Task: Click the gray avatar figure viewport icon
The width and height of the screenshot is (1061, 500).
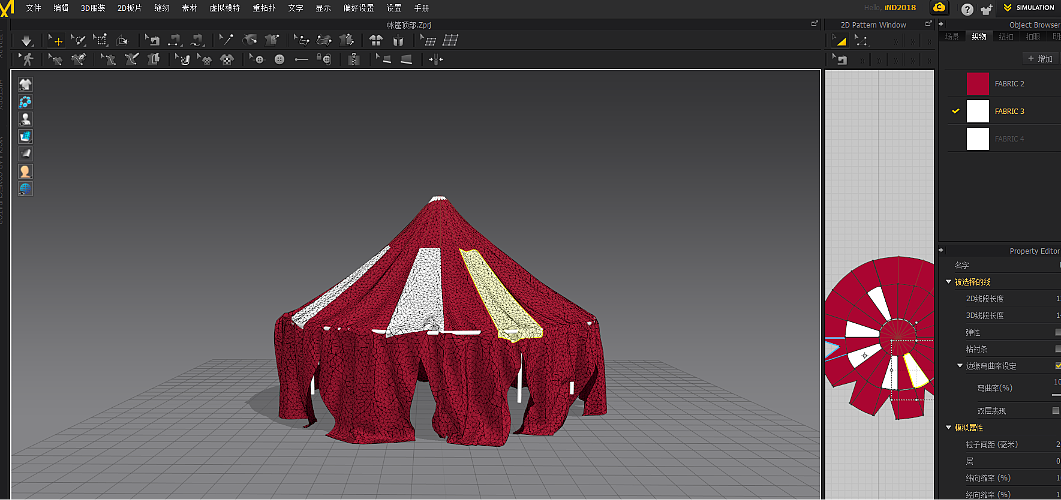Action: click(26, 119)
